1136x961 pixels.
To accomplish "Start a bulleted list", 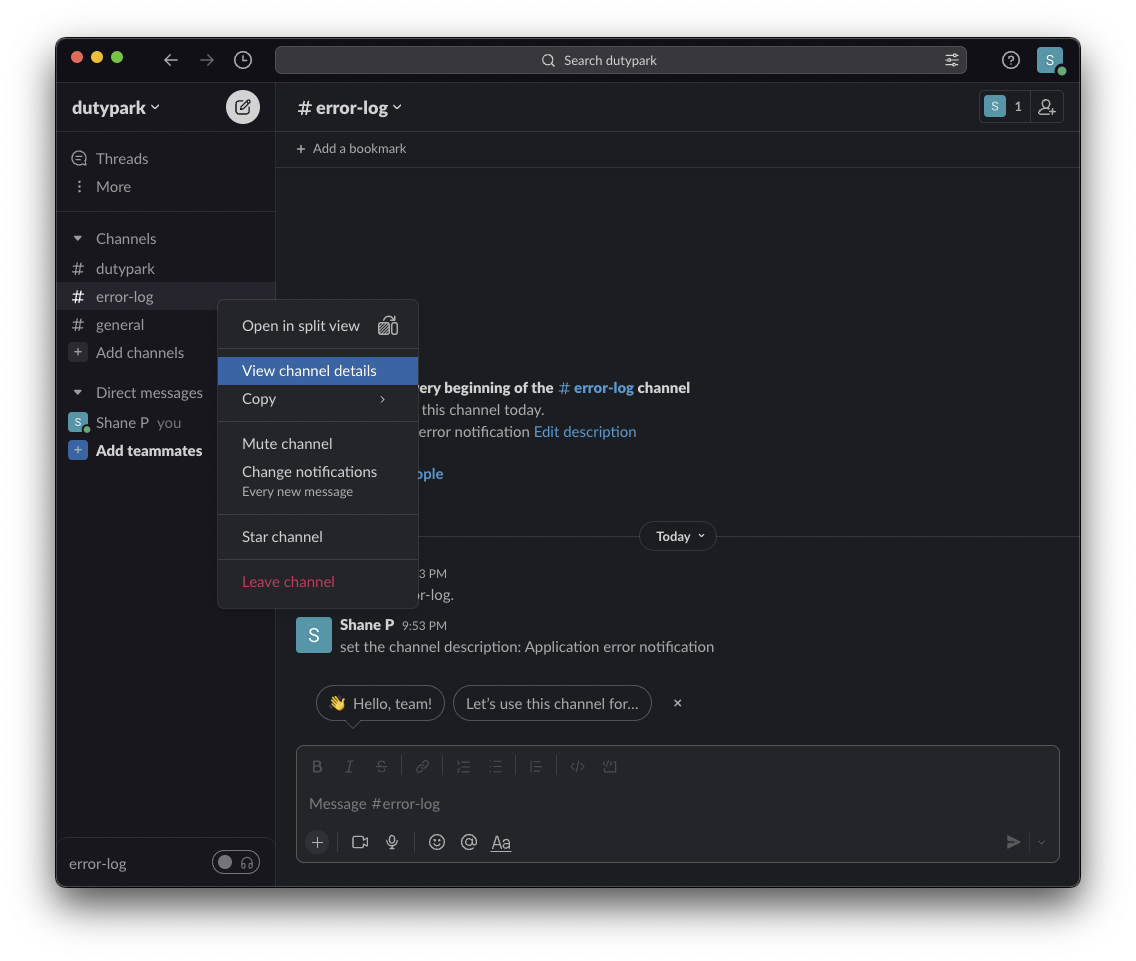I will (495, 767).
